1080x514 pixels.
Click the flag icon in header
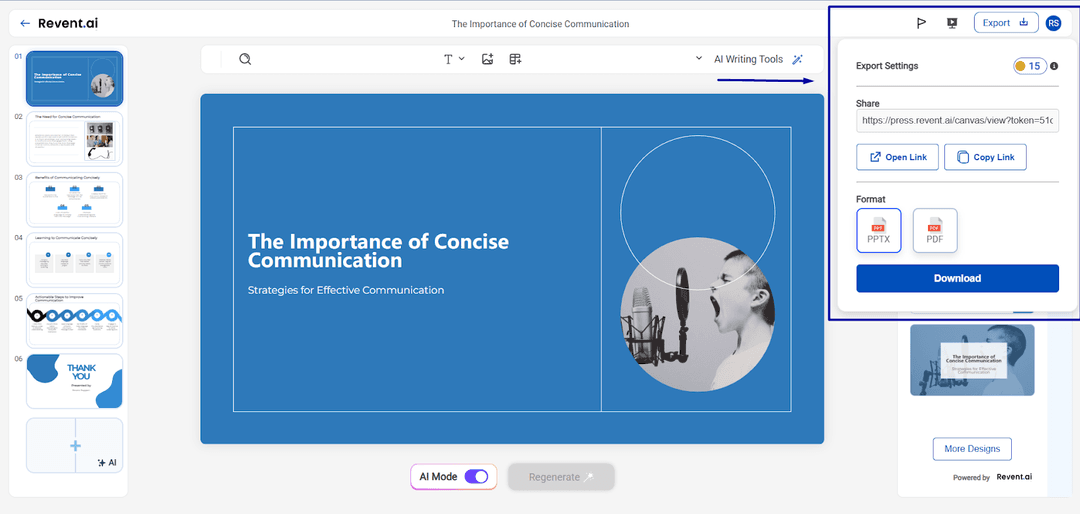(x=921, y=23)
